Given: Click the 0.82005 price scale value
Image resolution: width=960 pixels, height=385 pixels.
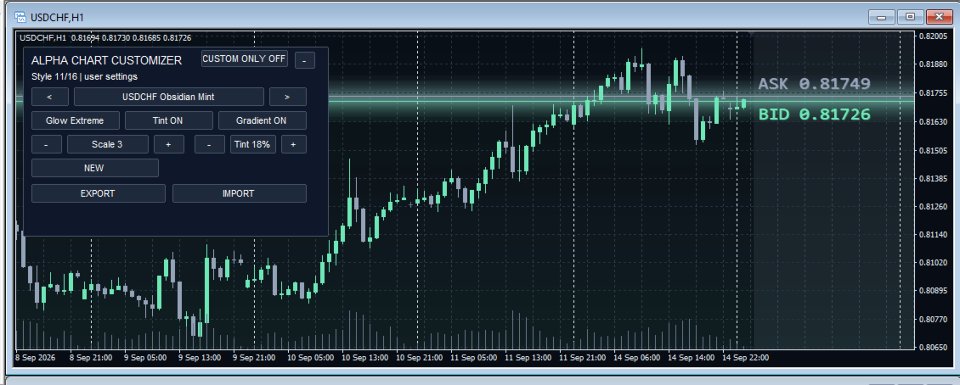Looking at the screenshot, I should [934, 37].
